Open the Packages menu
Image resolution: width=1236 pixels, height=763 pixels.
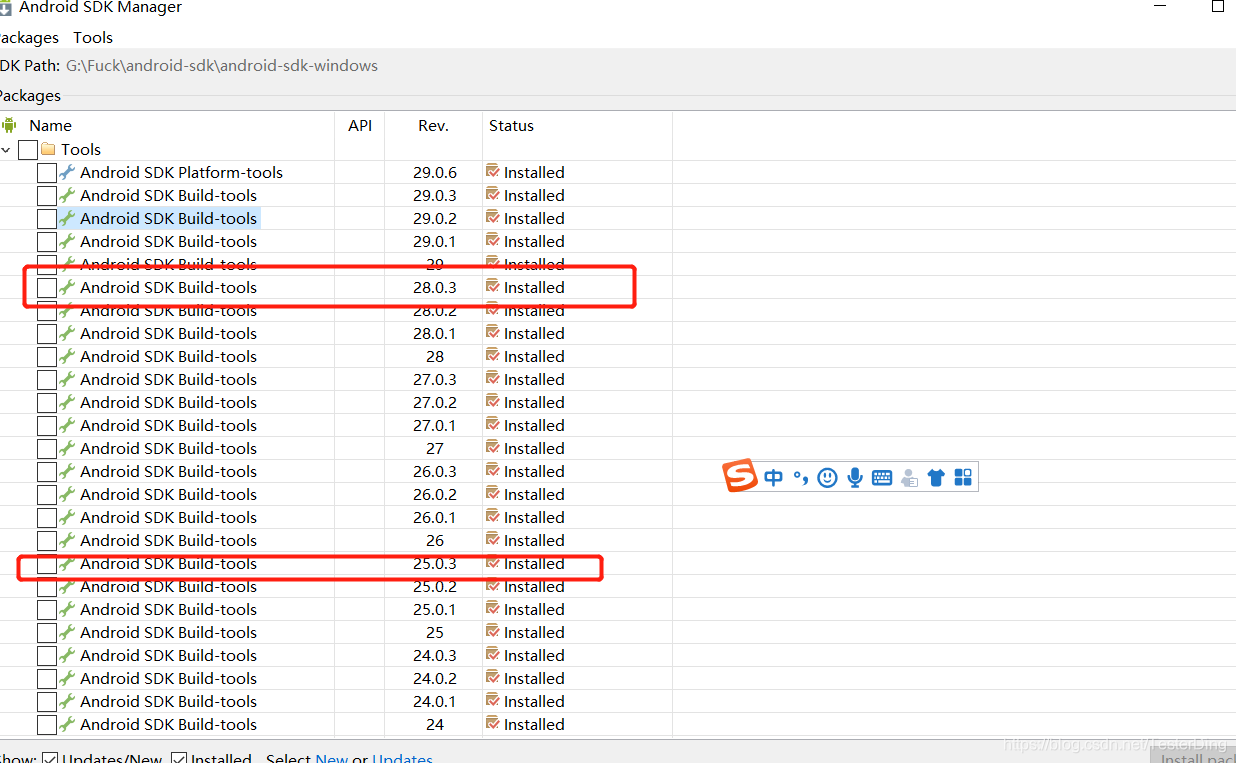28,37
